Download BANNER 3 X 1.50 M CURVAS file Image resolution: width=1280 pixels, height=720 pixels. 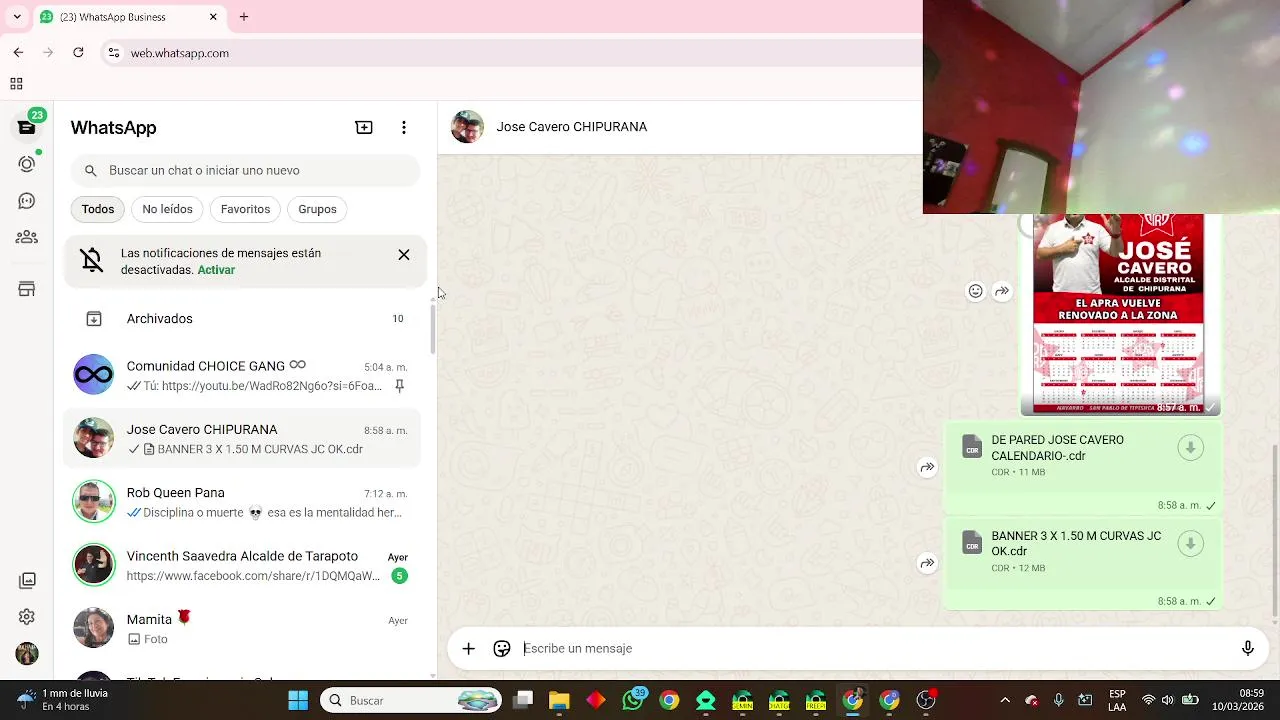1190,544
